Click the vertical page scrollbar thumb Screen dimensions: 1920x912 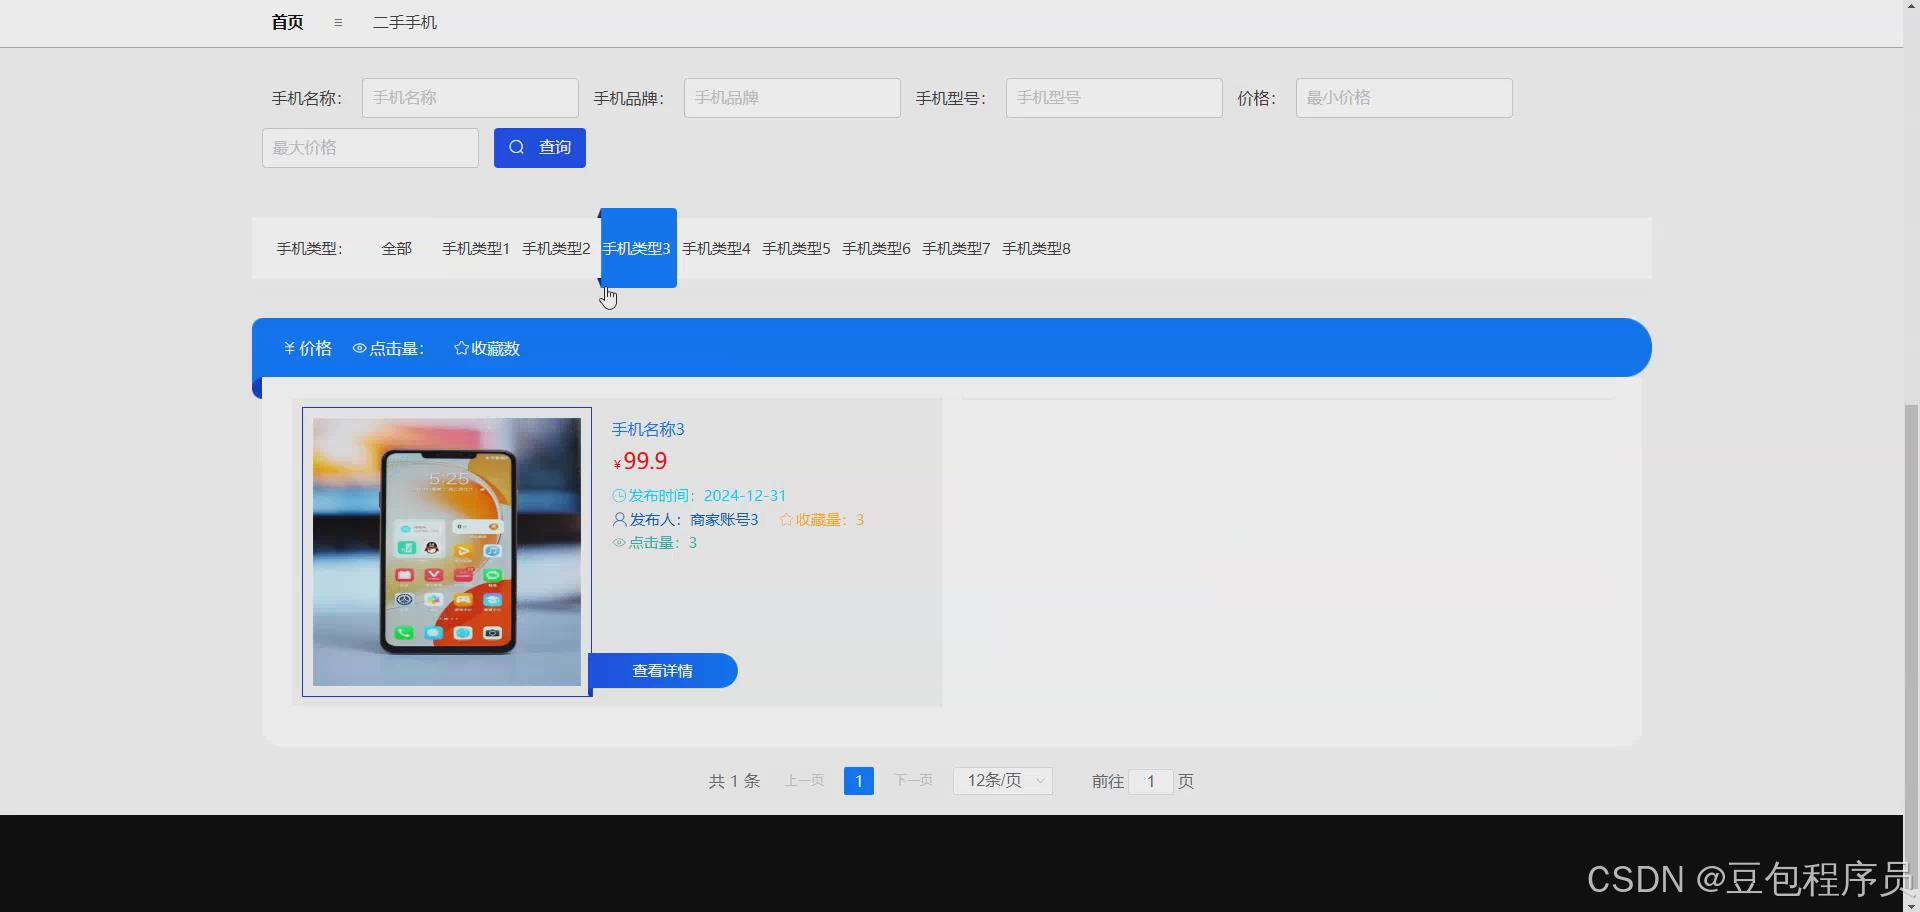pos(1911,648)
